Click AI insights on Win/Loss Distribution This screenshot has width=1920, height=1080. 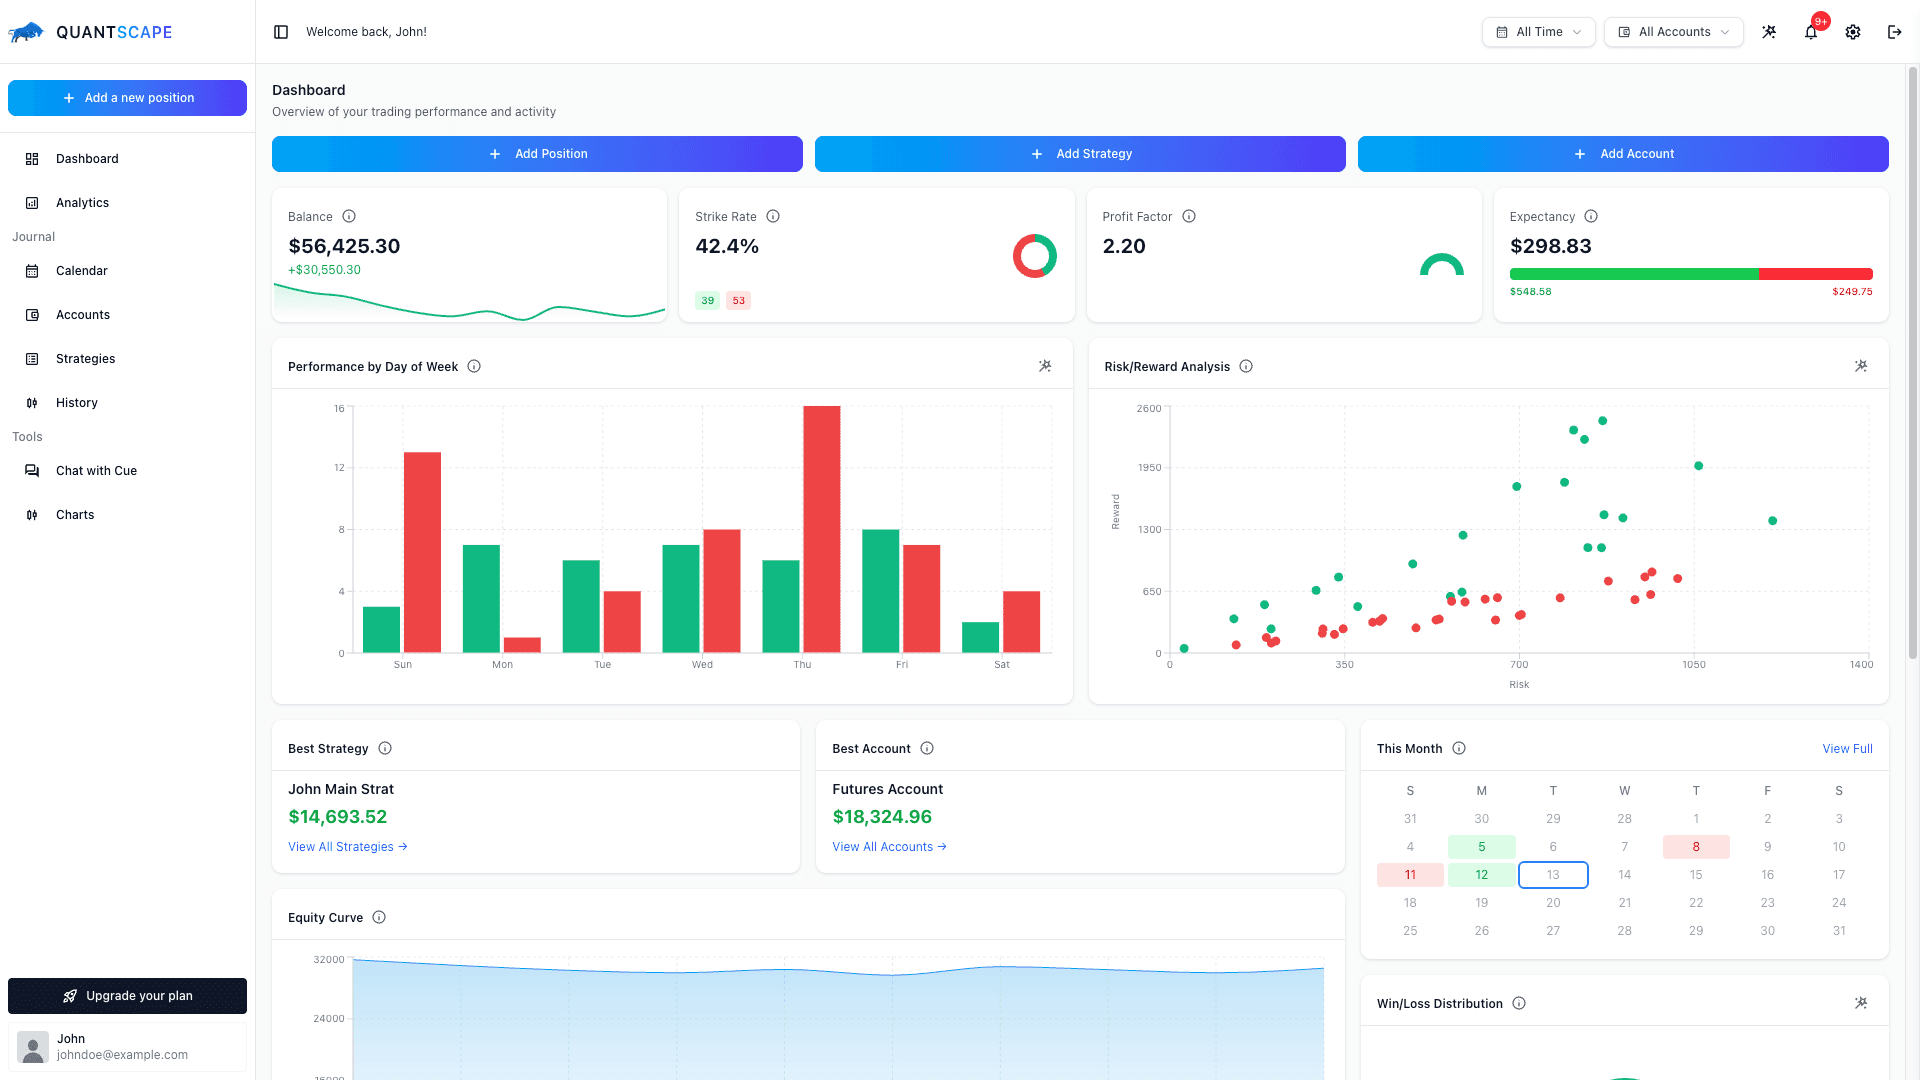pos(1861,1002)
